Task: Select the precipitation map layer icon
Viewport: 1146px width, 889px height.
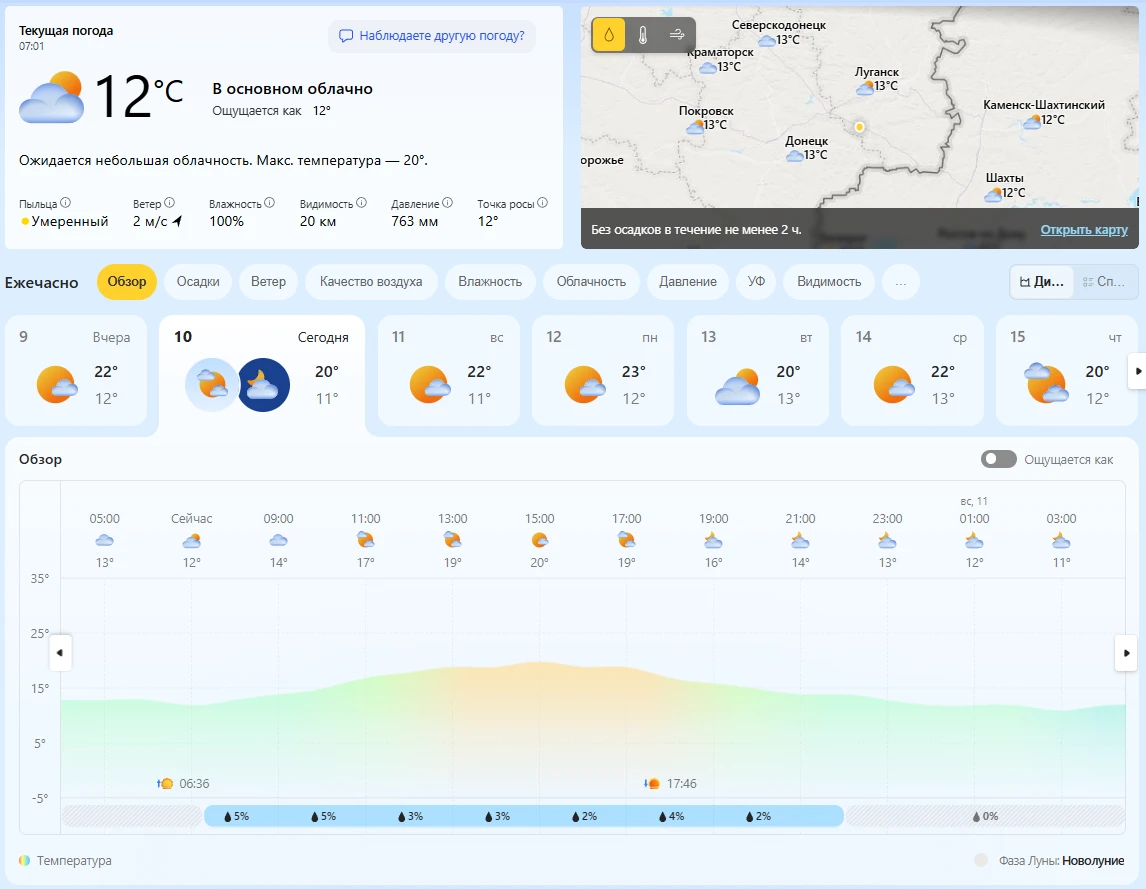Action: pos(609,34)
